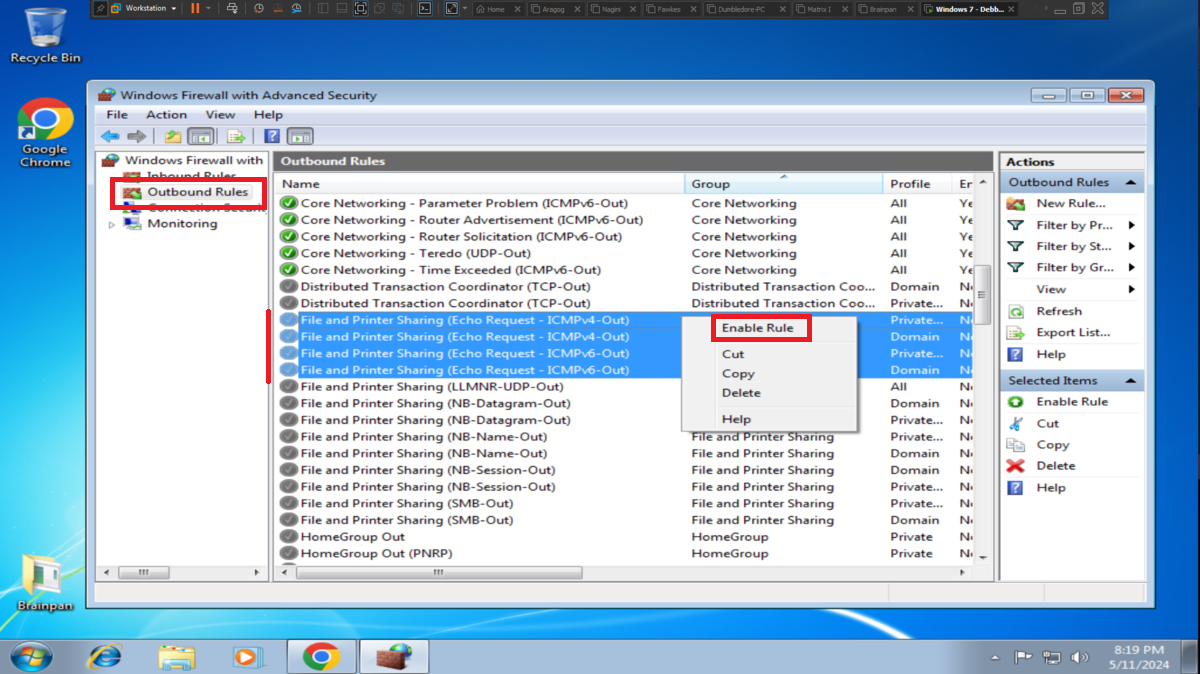
Task: Expand the Filter by State submenu arrow
Action: (x=1132, y=247)
